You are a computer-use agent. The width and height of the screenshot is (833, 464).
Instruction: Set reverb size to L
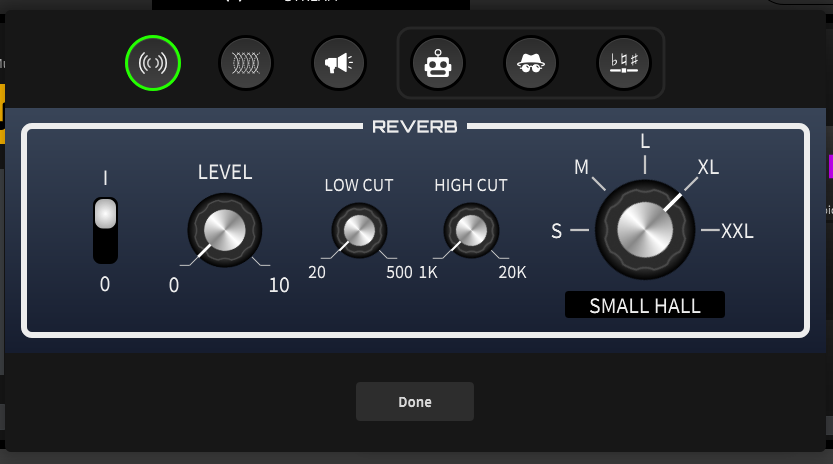tap(645, 141)
